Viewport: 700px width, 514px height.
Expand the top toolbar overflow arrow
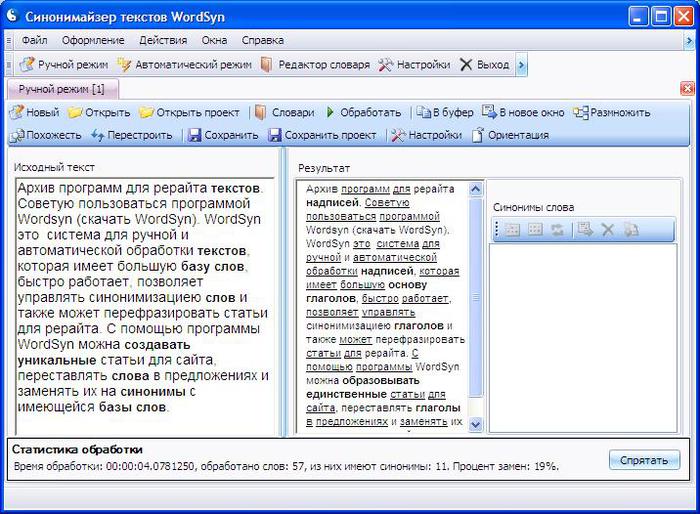click(x=521, y=65)
